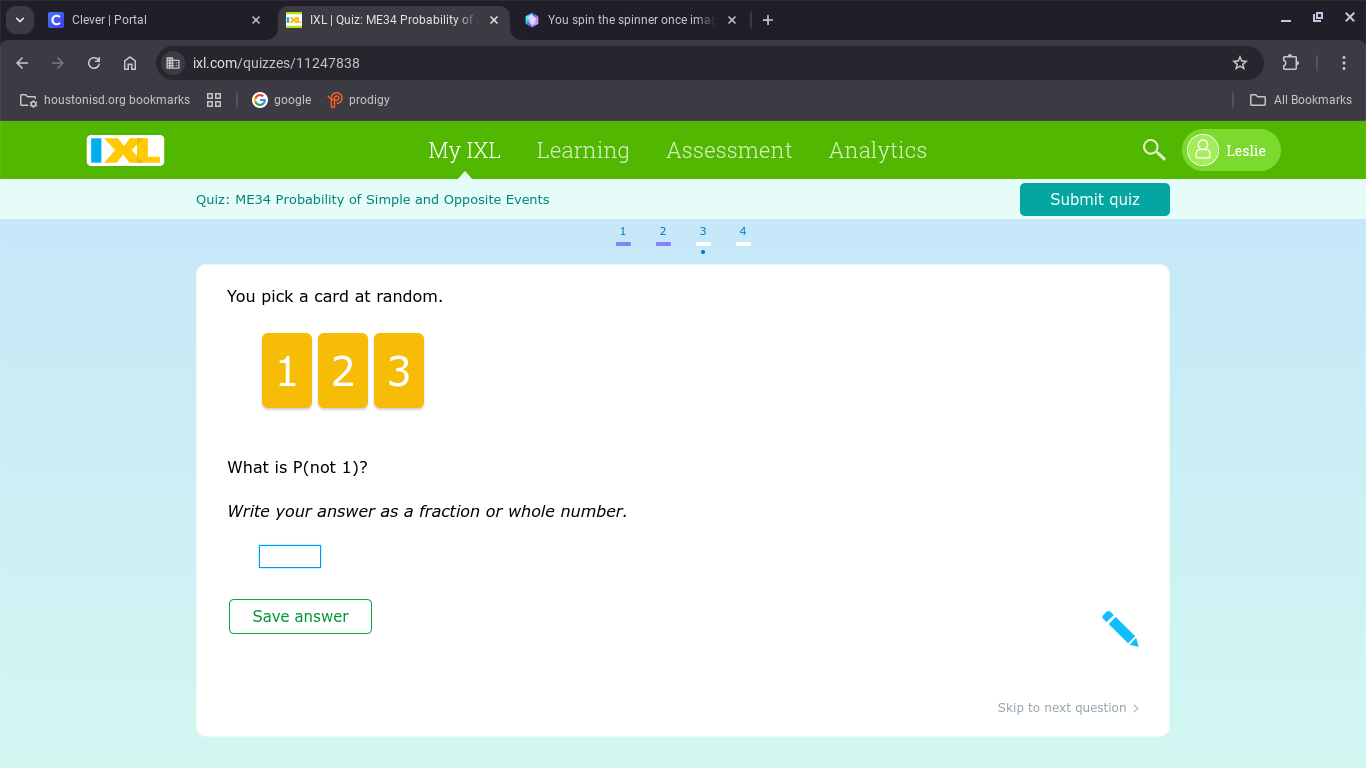Image resolution: width=1366 pixels, height=768 pixels.
Task: Open the search magnifier icon
Action: [1153, 150]
